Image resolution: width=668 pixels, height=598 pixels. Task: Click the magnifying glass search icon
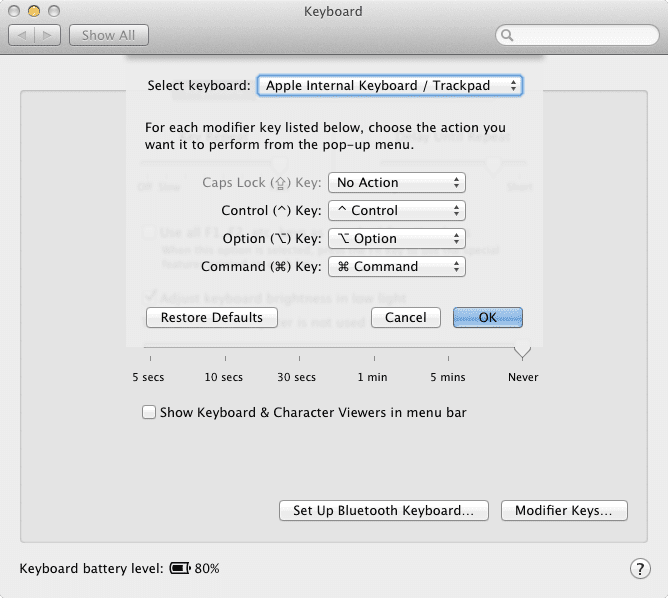[507, 35]
